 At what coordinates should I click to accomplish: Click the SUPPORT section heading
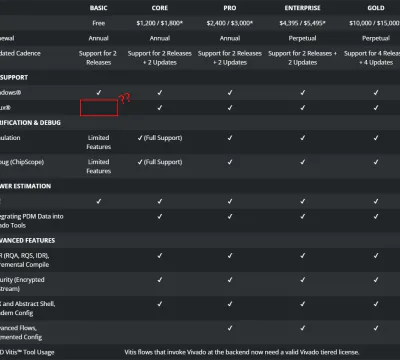point(14,77)
